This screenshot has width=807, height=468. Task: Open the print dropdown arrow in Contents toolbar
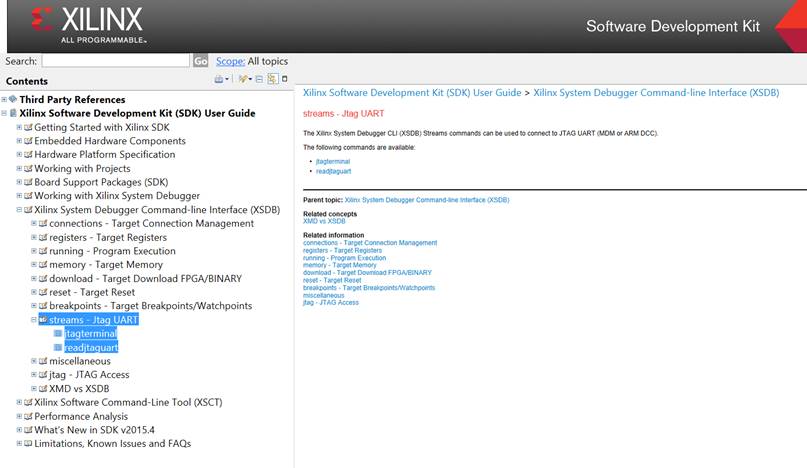coord(227,80)
